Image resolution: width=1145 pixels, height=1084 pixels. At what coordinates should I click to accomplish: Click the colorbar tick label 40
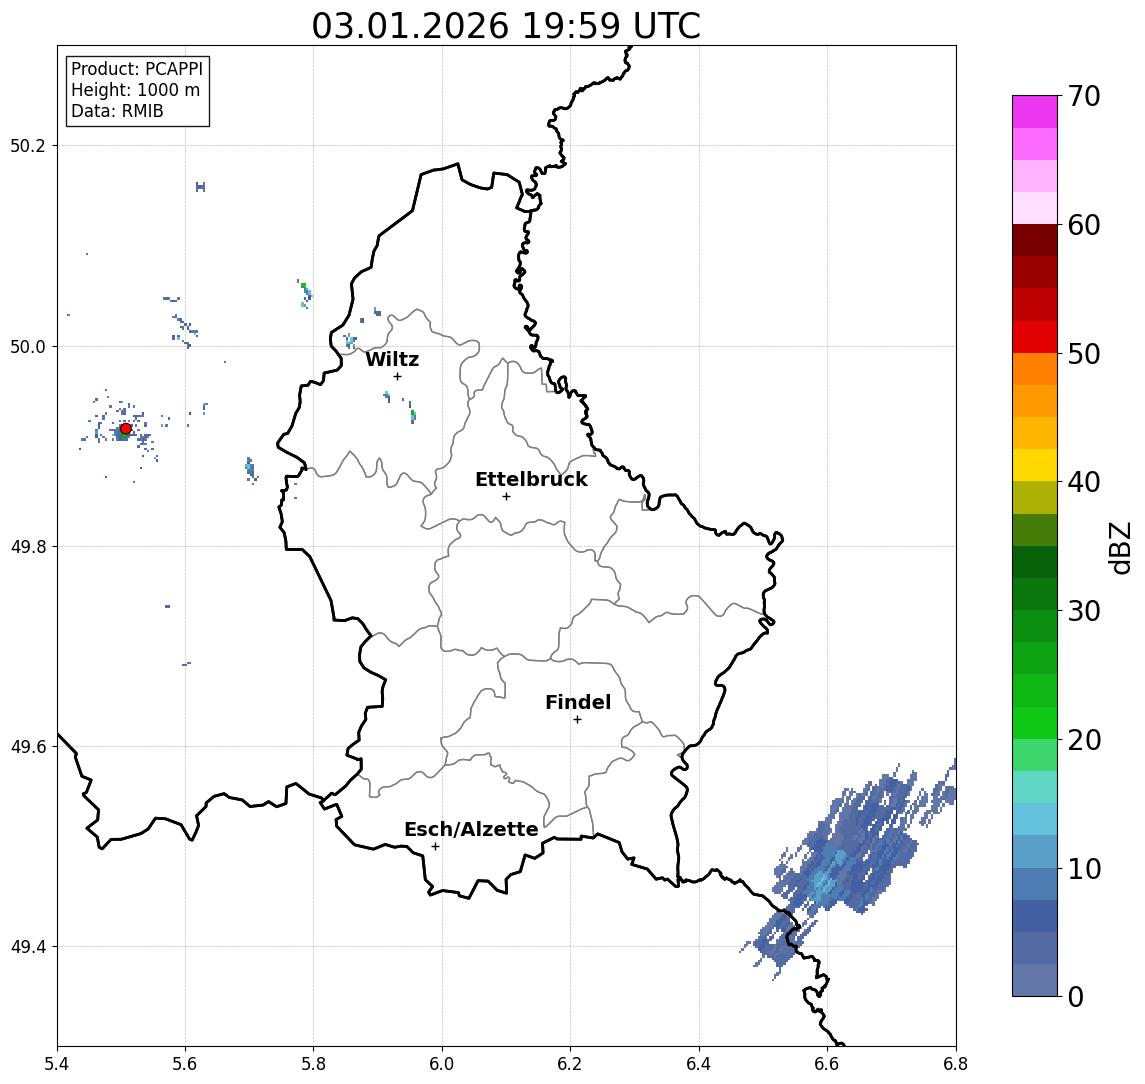pyautogui.click(x=1084, y=482)
